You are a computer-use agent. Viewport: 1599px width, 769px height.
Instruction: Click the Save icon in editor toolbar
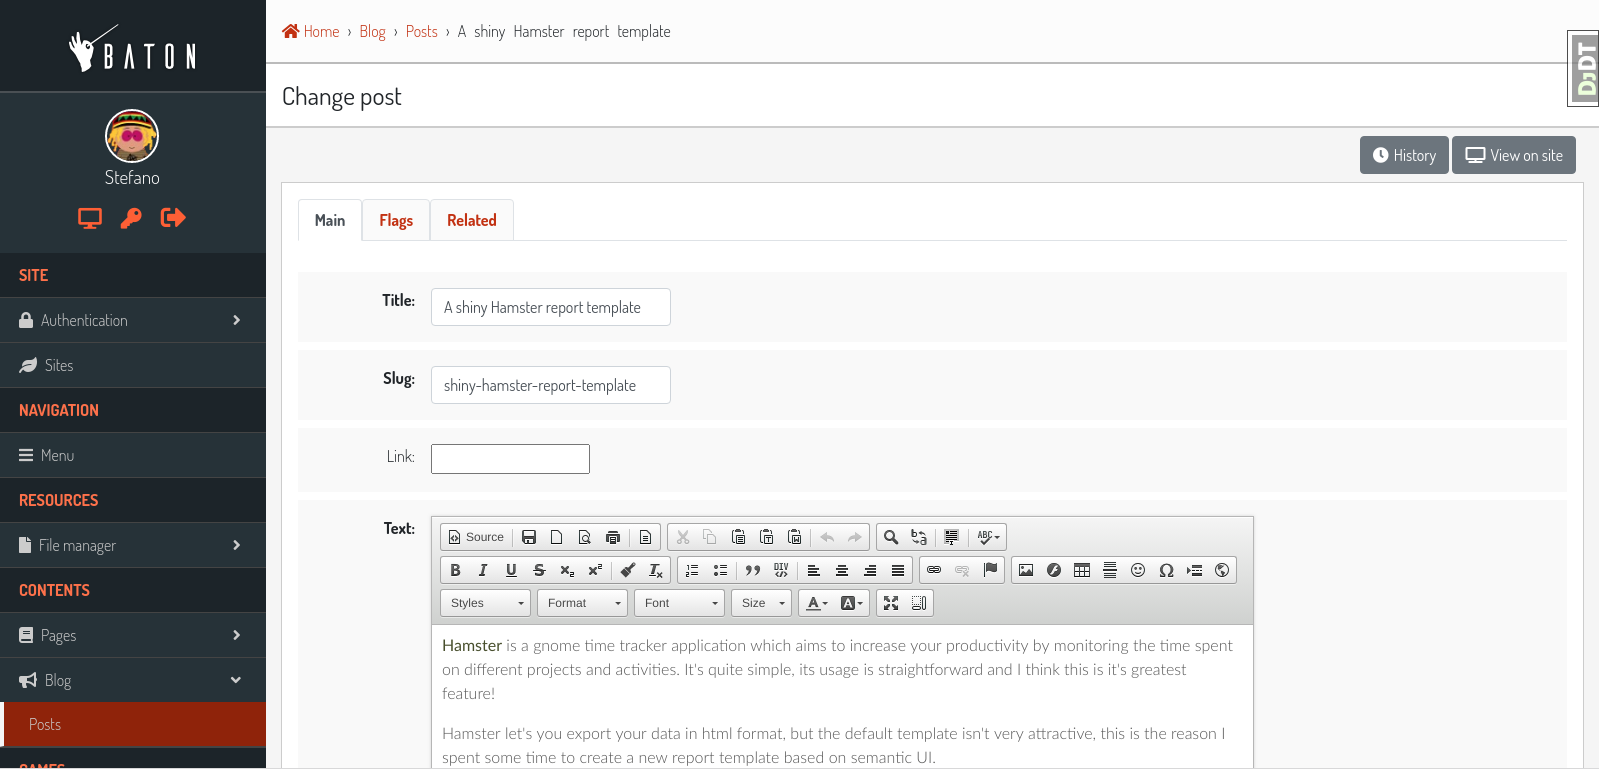tap(529, 537)
